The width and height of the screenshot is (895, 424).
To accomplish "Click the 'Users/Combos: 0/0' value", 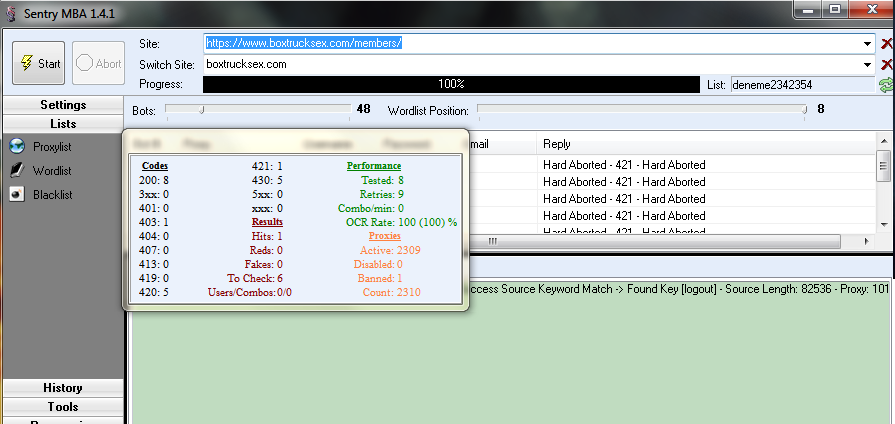I will (249, 292).
